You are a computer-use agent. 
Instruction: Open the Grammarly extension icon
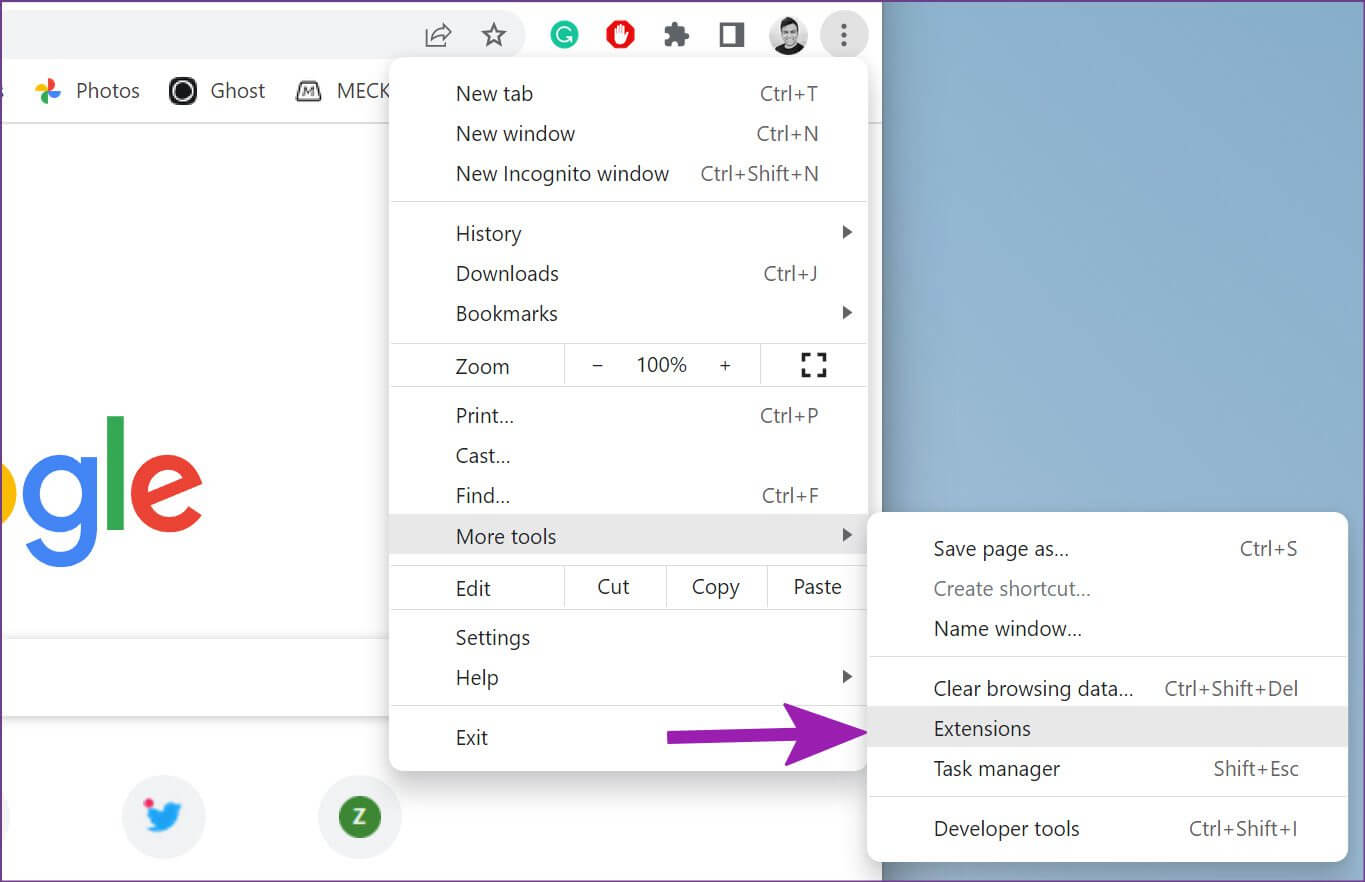(x=565, y=36)
